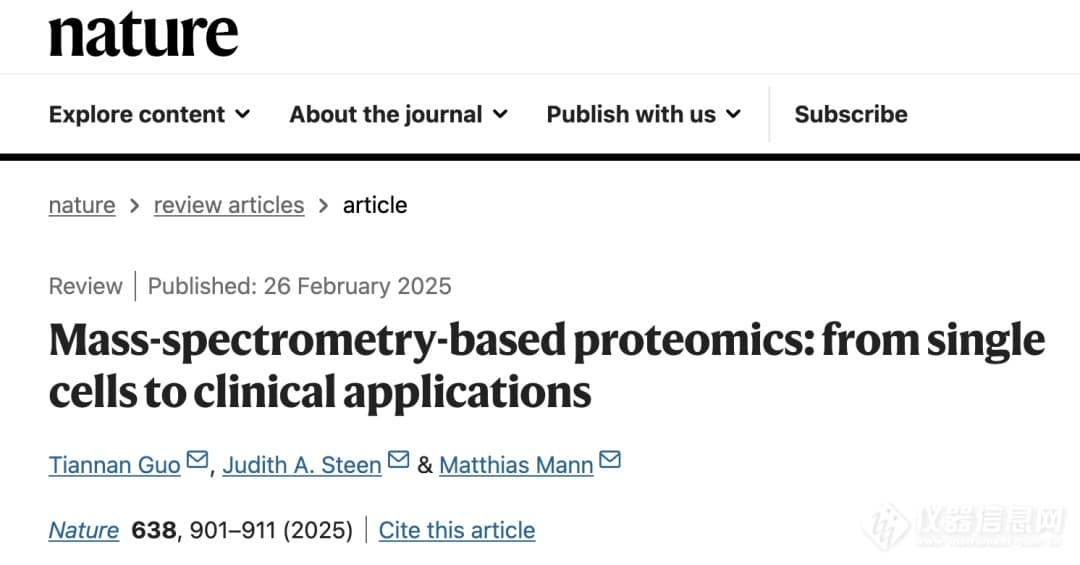Expand the Publish with us chevron

pyautogui.click(x=734, y=114)
